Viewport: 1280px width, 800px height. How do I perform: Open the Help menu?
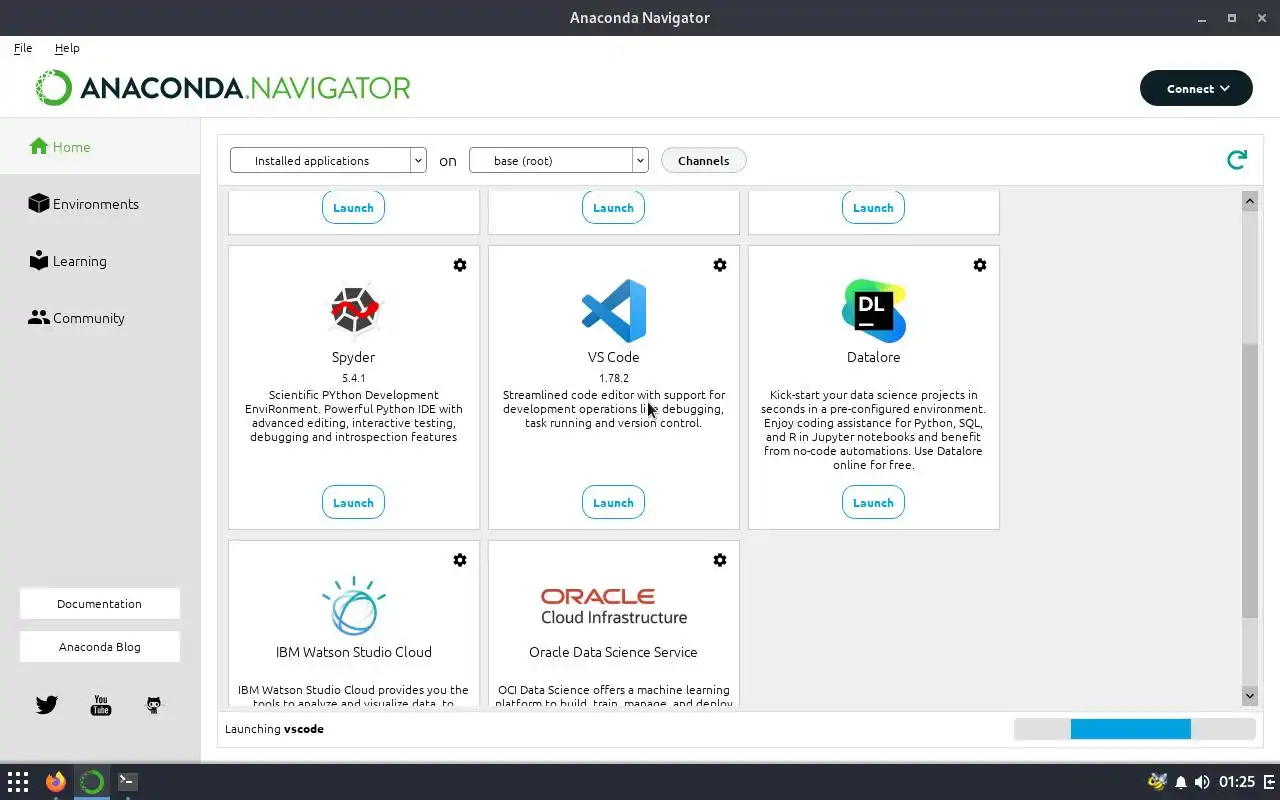pos(67,48)
